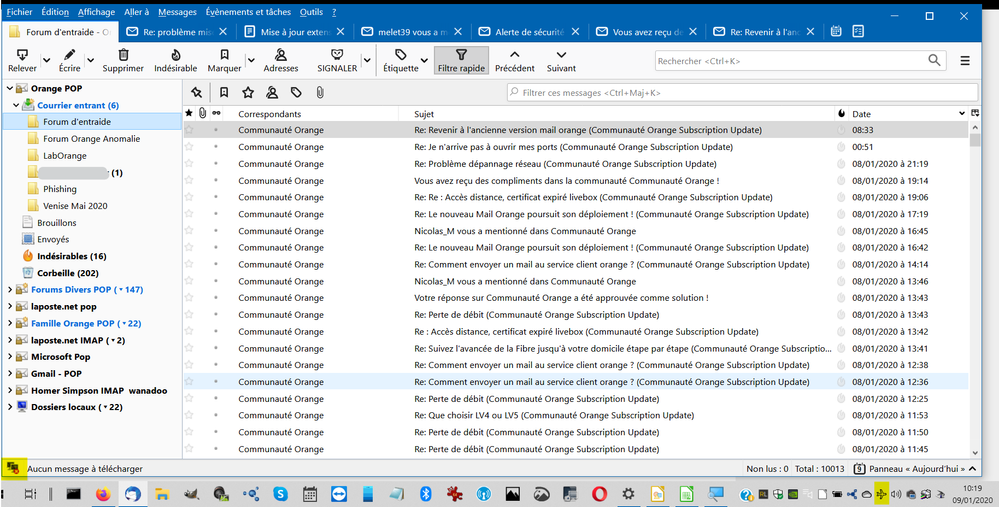The image size is (999, 507).
Task: Open the Marquer dropdown arrow
Action: click(249, 60)
